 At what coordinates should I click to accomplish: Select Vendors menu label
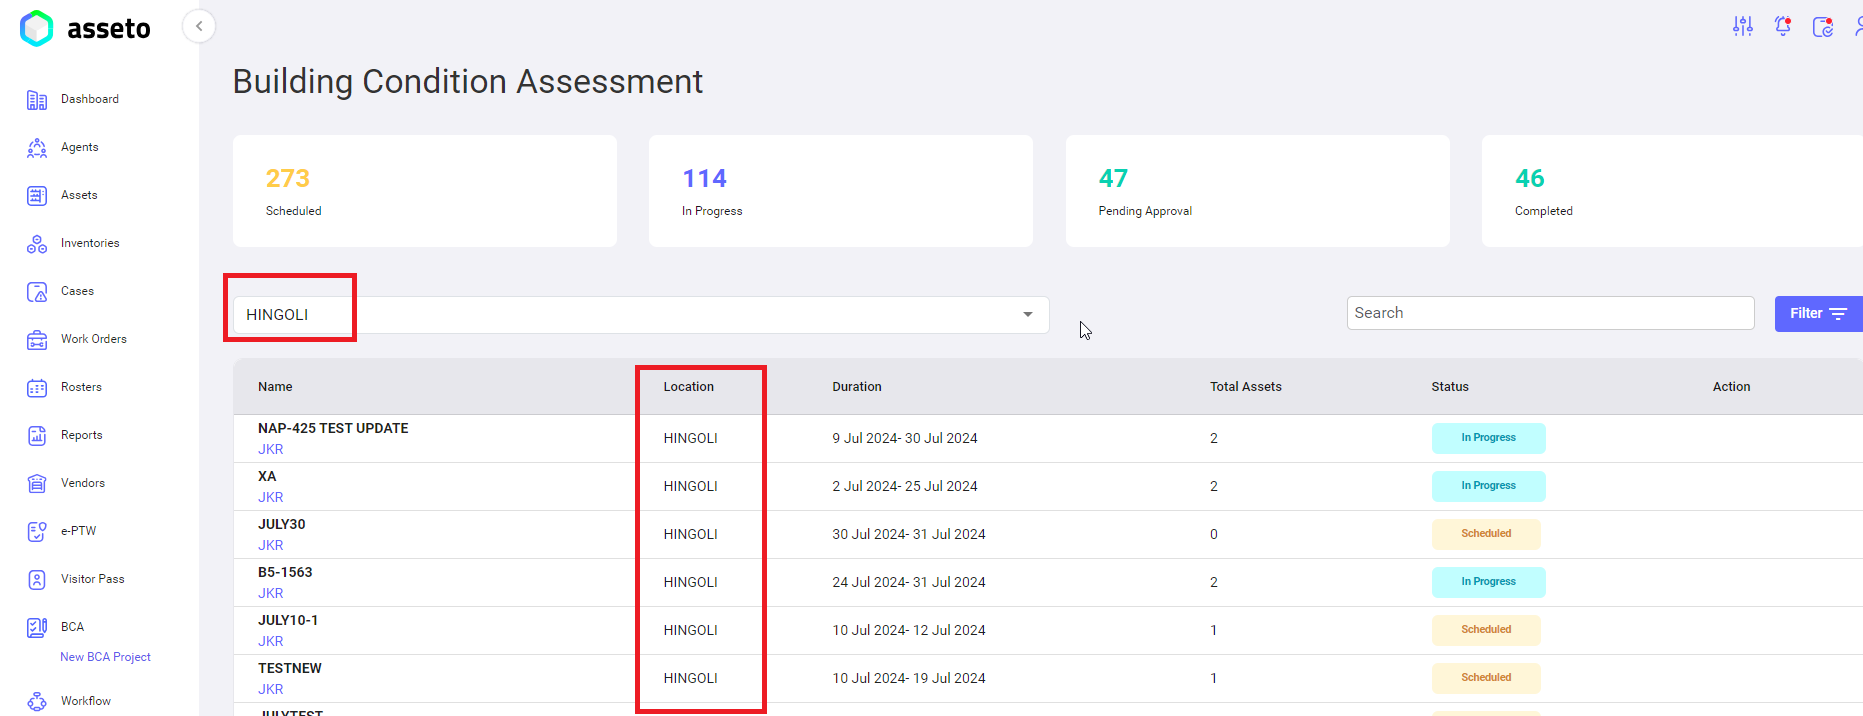(x=83, y=483)
